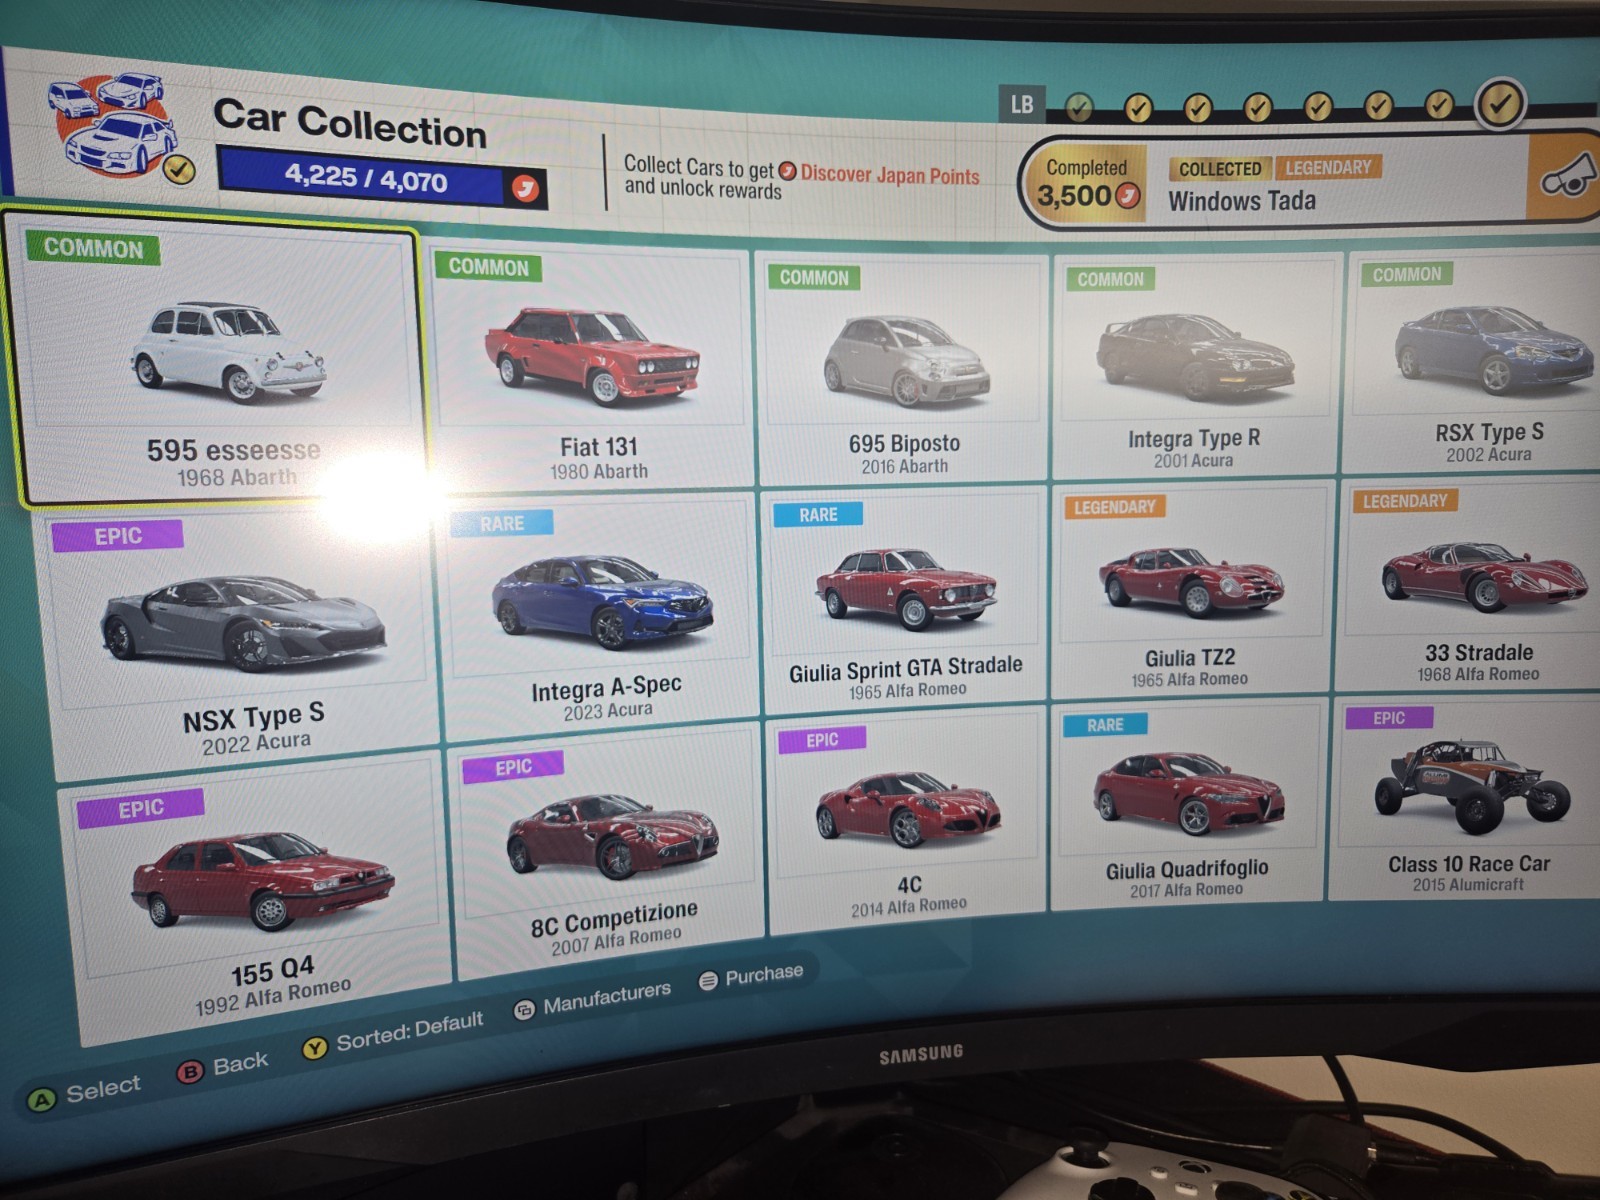Open the Manufacturers filter prompt
Image resolution: width=1600 pixels, height=1200 pixels.
(x=592, y=998)
